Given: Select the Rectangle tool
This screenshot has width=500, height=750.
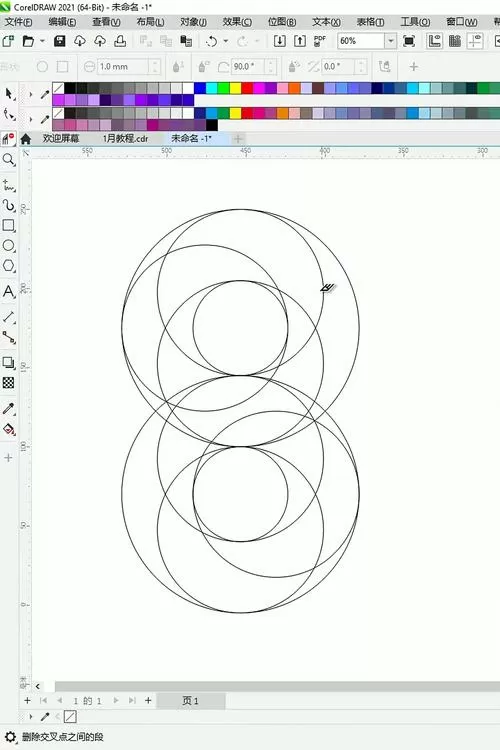Looking at the screenshot, I should 9,225.
